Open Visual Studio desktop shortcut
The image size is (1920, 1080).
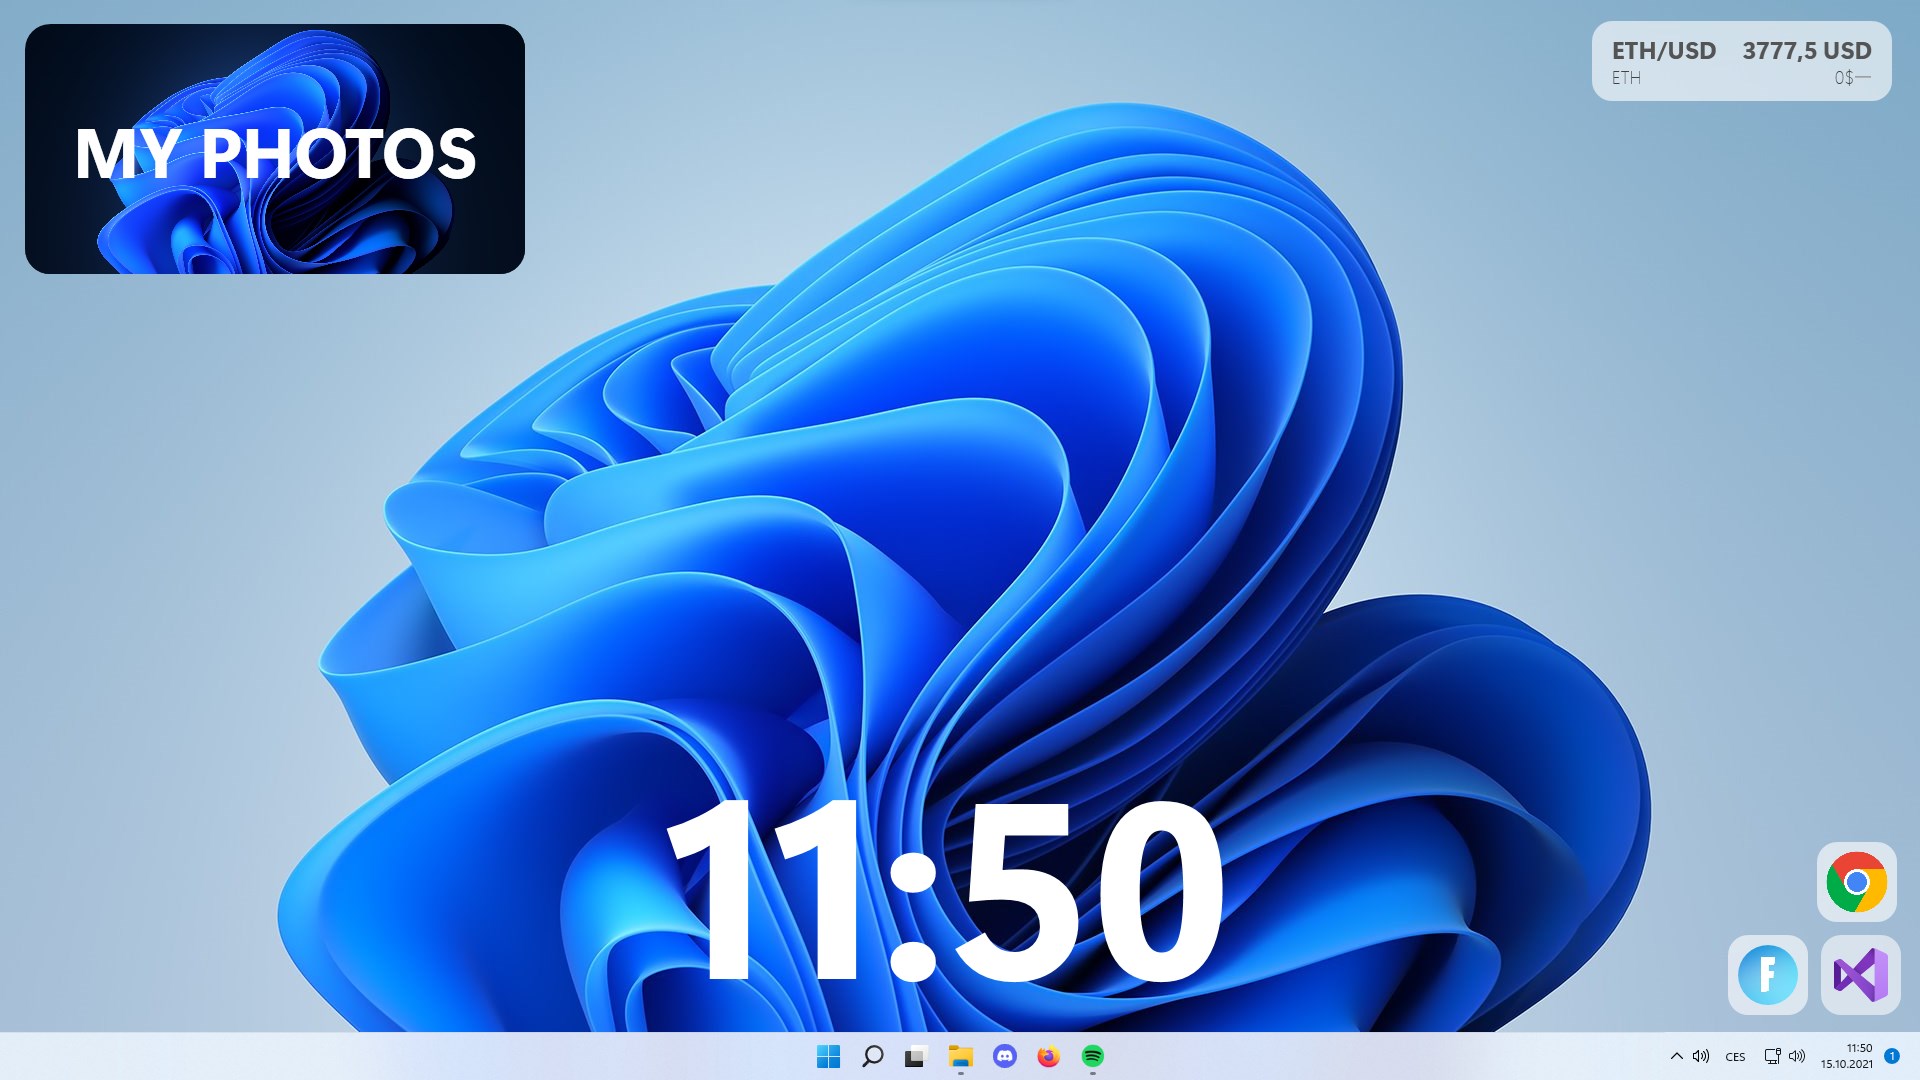(x=1860, y=975)
